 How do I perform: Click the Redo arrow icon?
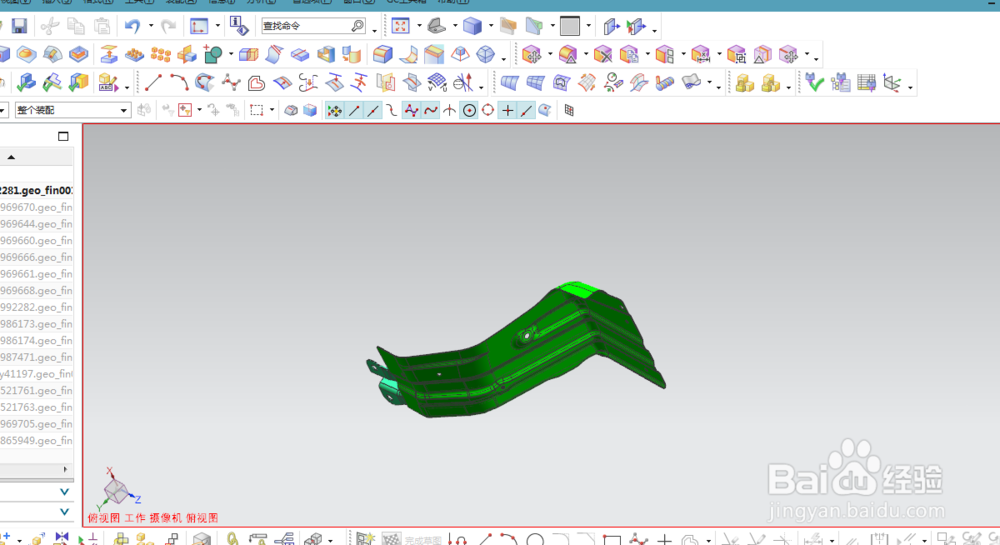(168, 26)
